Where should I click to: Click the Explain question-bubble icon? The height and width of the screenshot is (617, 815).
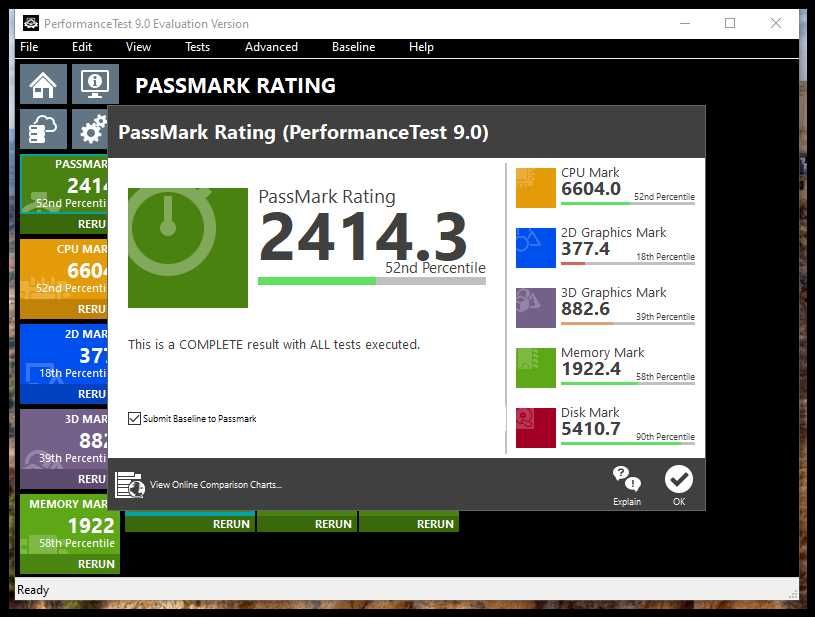click(x=627, y=479)
